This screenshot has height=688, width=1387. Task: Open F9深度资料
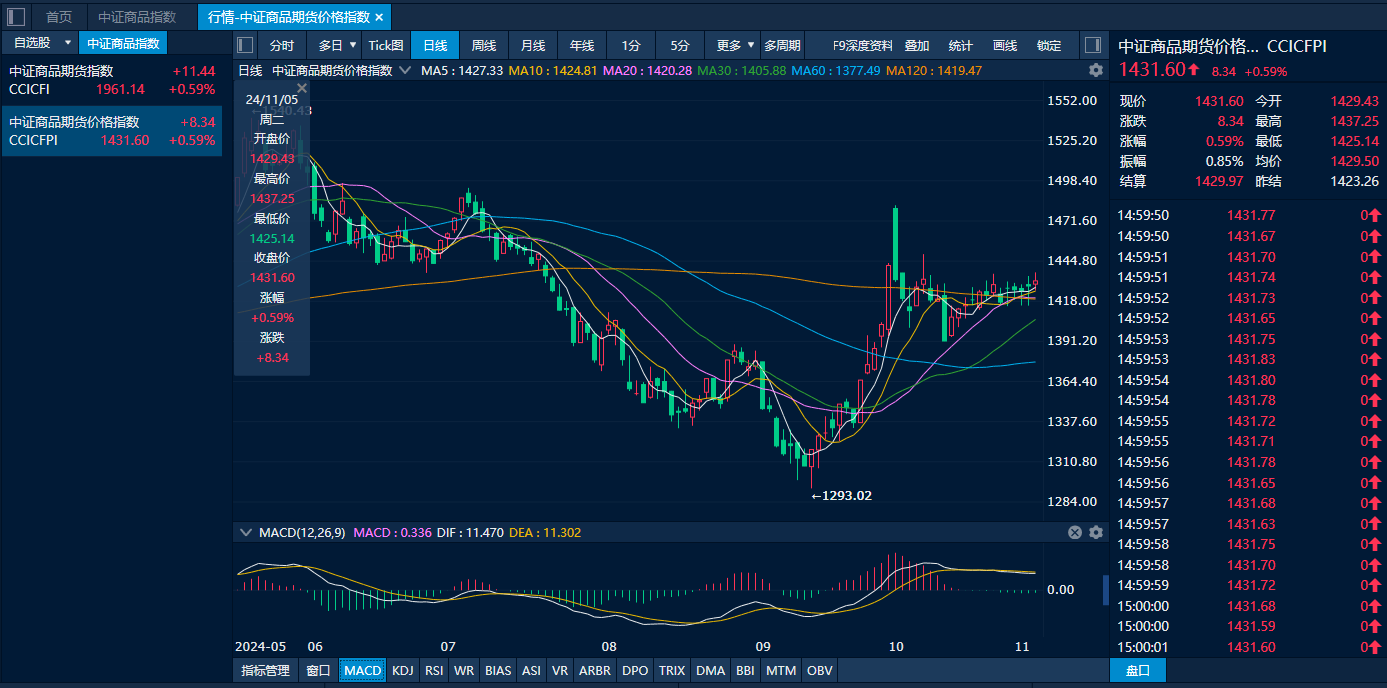[862, 45]
